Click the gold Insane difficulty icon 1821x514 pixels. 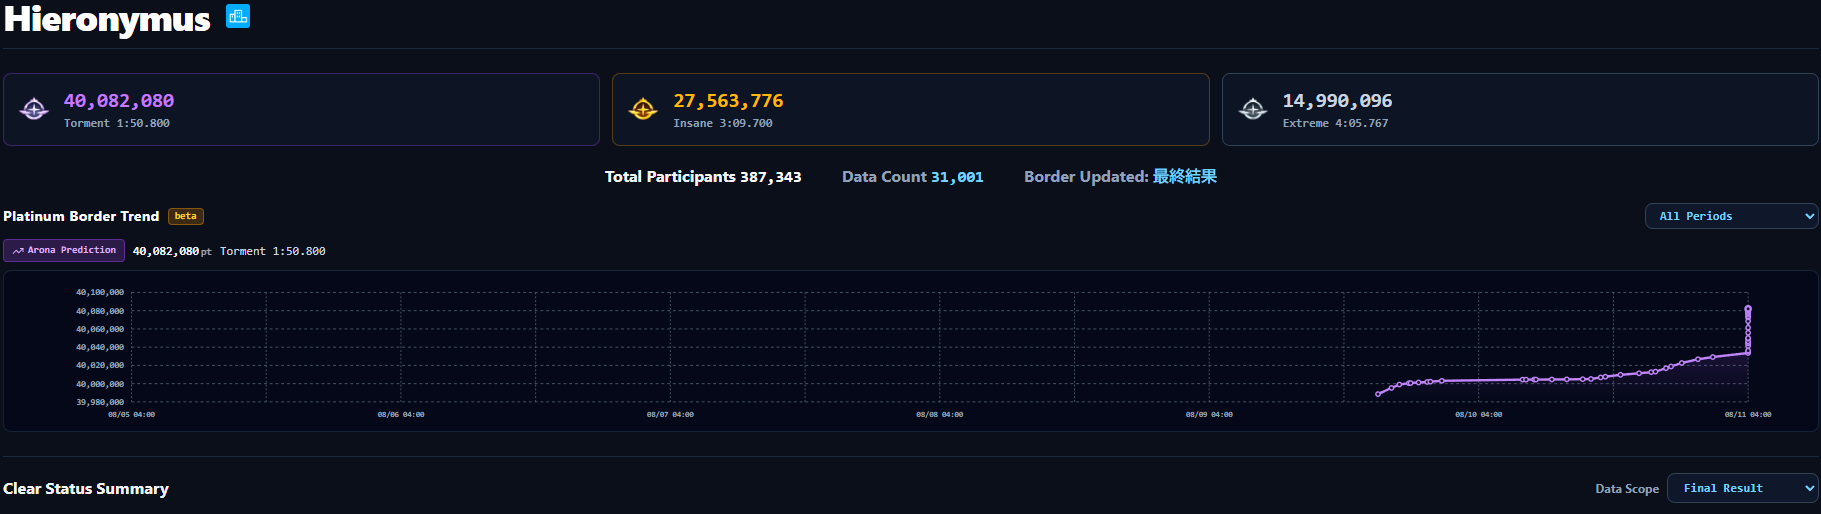[x=643, y=109]
